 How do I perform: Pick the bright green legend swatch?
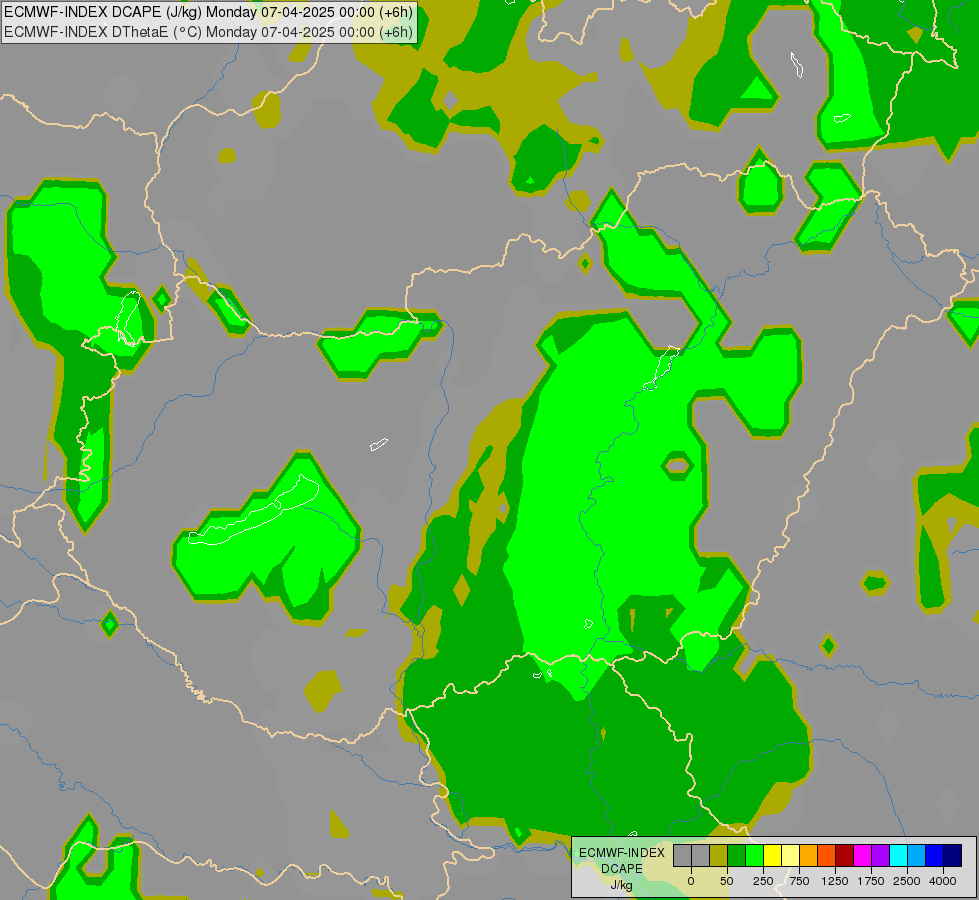point(754,855)
